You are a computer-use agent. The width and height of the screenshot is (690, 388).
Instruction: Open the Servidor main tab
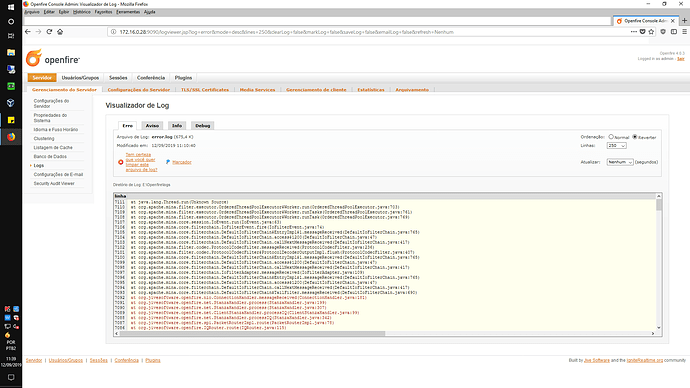pyautogui.click(x=42, y=78)
